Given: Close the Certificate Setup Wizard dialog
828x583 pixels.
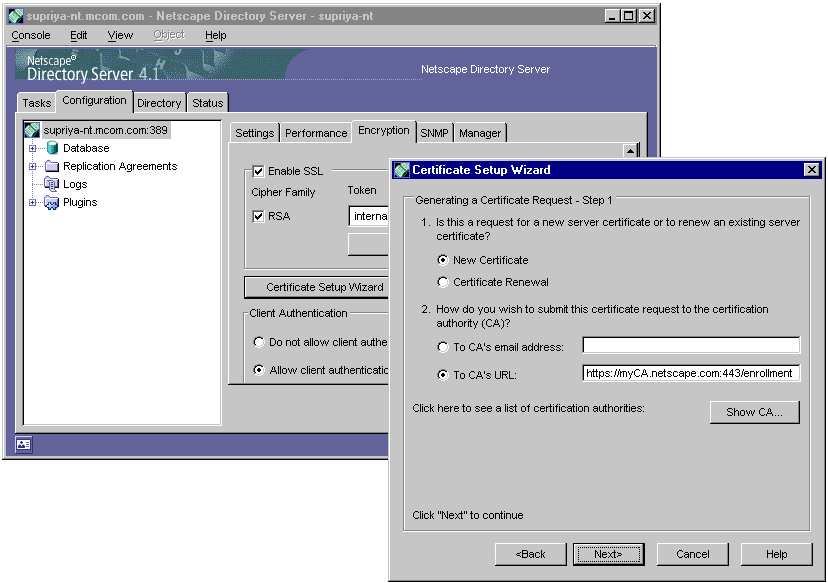Looking at the screenshot, I should click(x=811, y=170).
